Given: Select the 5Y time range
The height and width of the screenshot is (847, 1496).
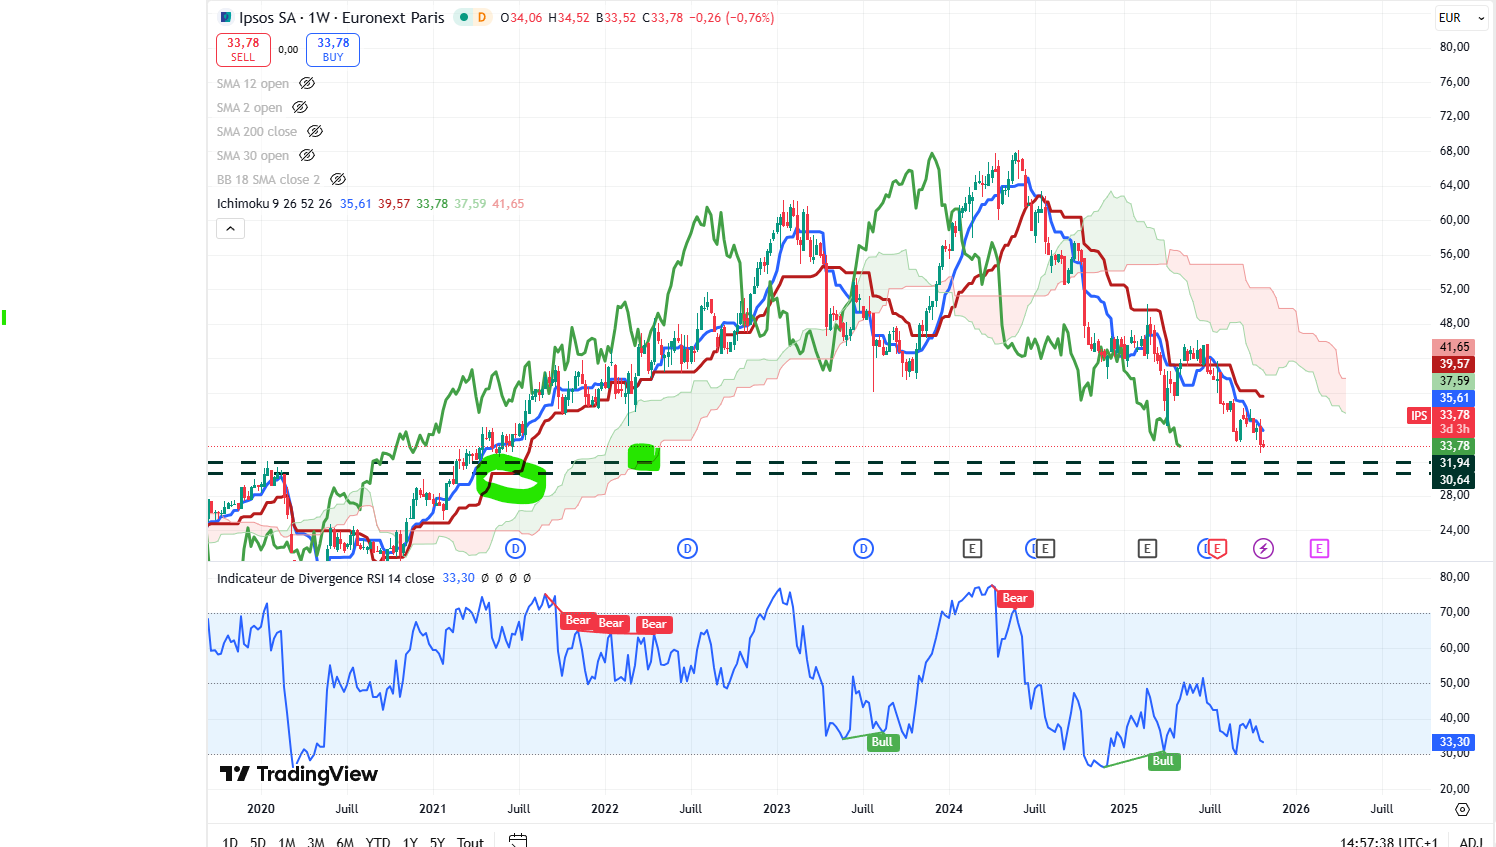Looking at the screenshot, I should point(437,841).
